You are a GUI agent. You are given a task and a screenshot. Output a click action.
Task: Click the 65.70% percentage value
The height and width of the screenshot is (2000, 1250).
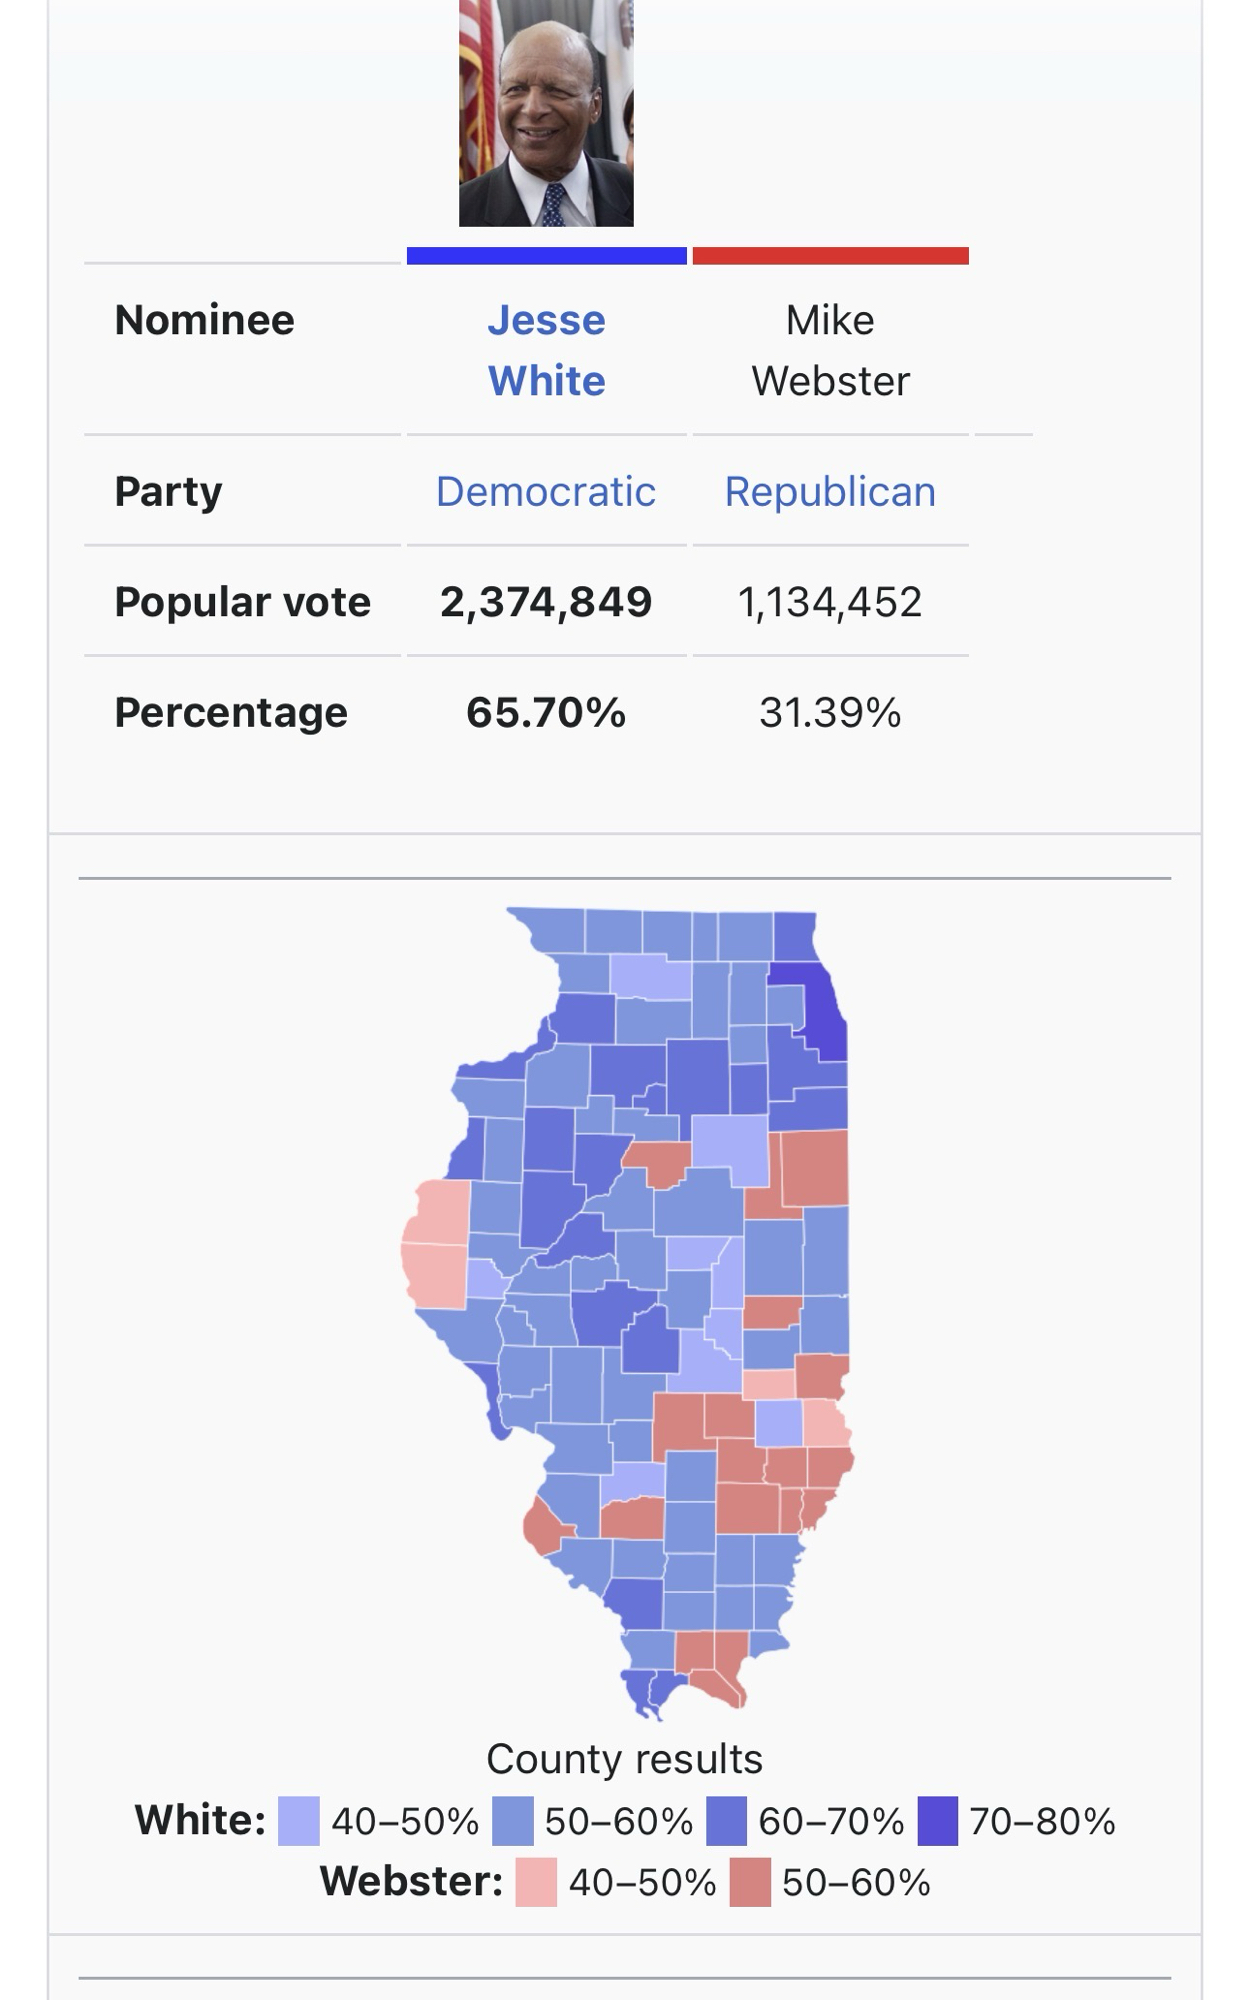tap(546, 713)
